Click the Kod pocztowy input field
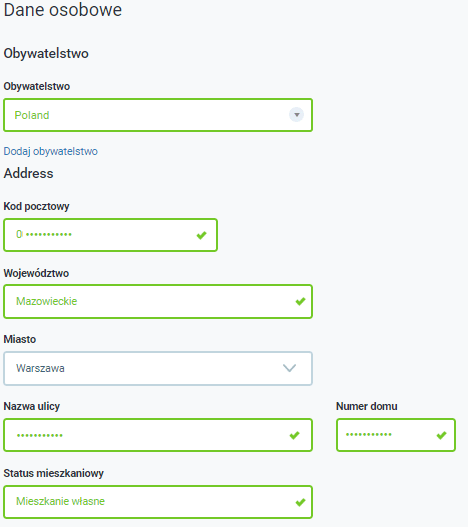This screenshot has height=527, width=468. click(x=110, y=235)
